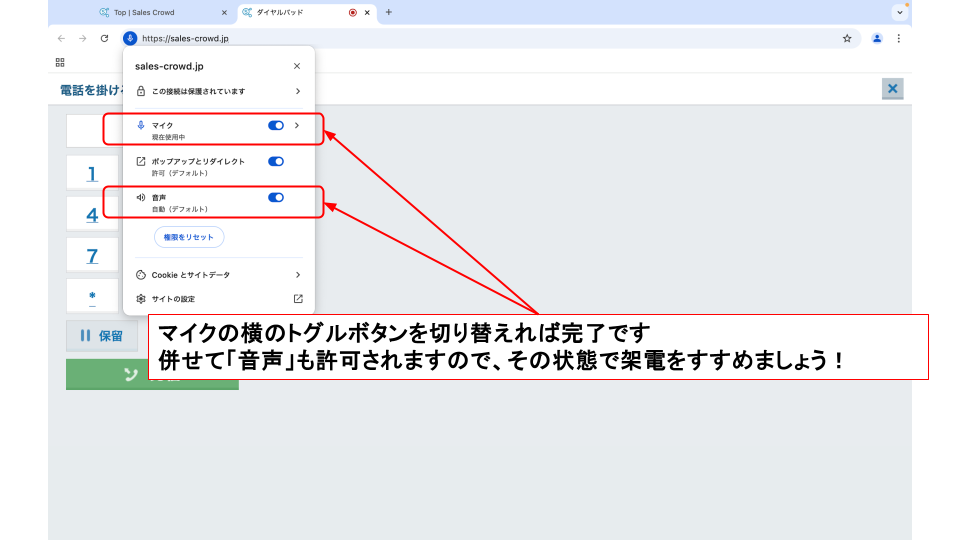Expand the マイク settings chevron
960x540 pixels.
(297, 125)
